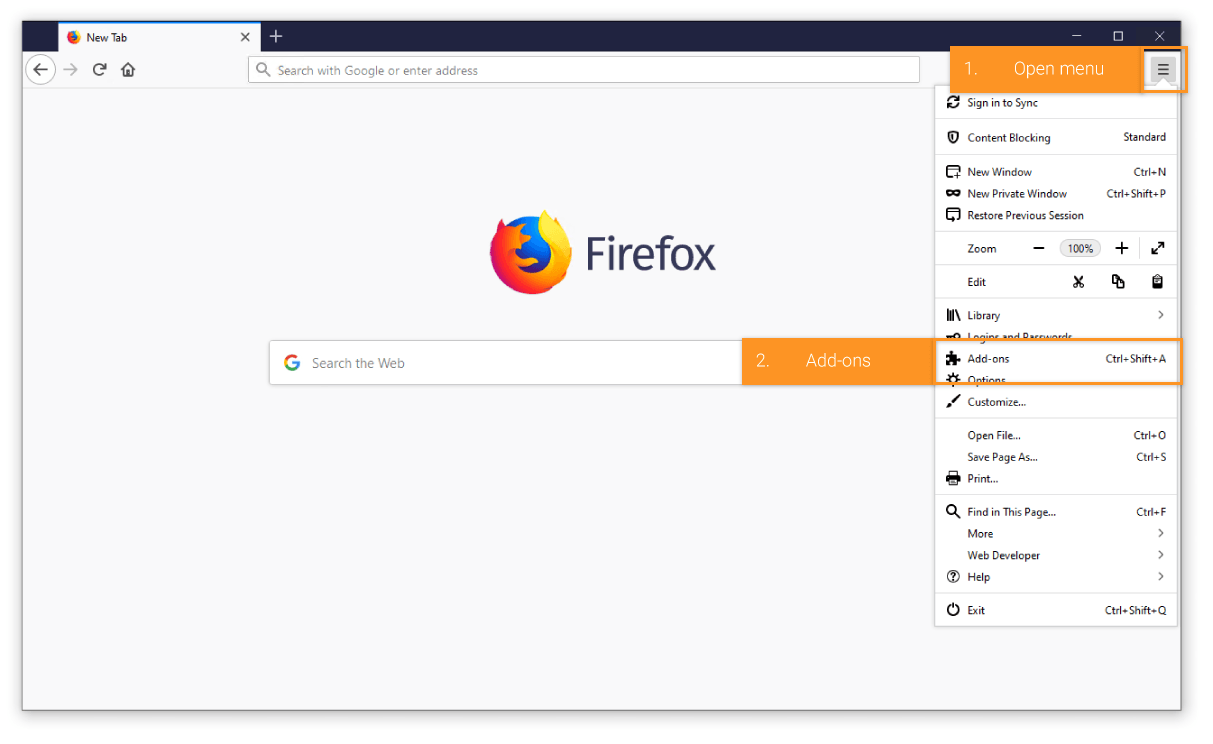Go back with the back arrow
This screenshot has height=744, width=1213.
40,70
